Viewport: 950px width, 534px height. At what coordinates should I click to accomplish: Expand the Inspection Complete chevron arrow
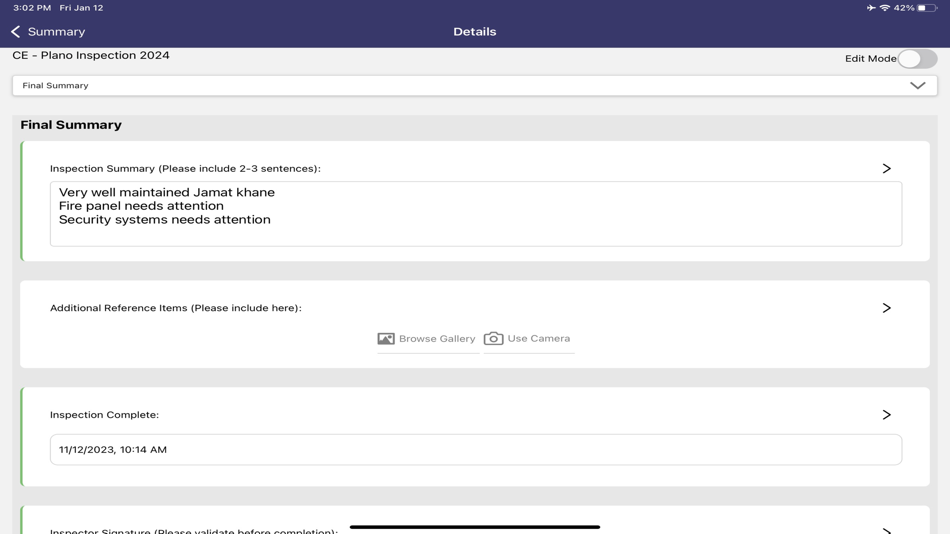click(x=886, y=415)
